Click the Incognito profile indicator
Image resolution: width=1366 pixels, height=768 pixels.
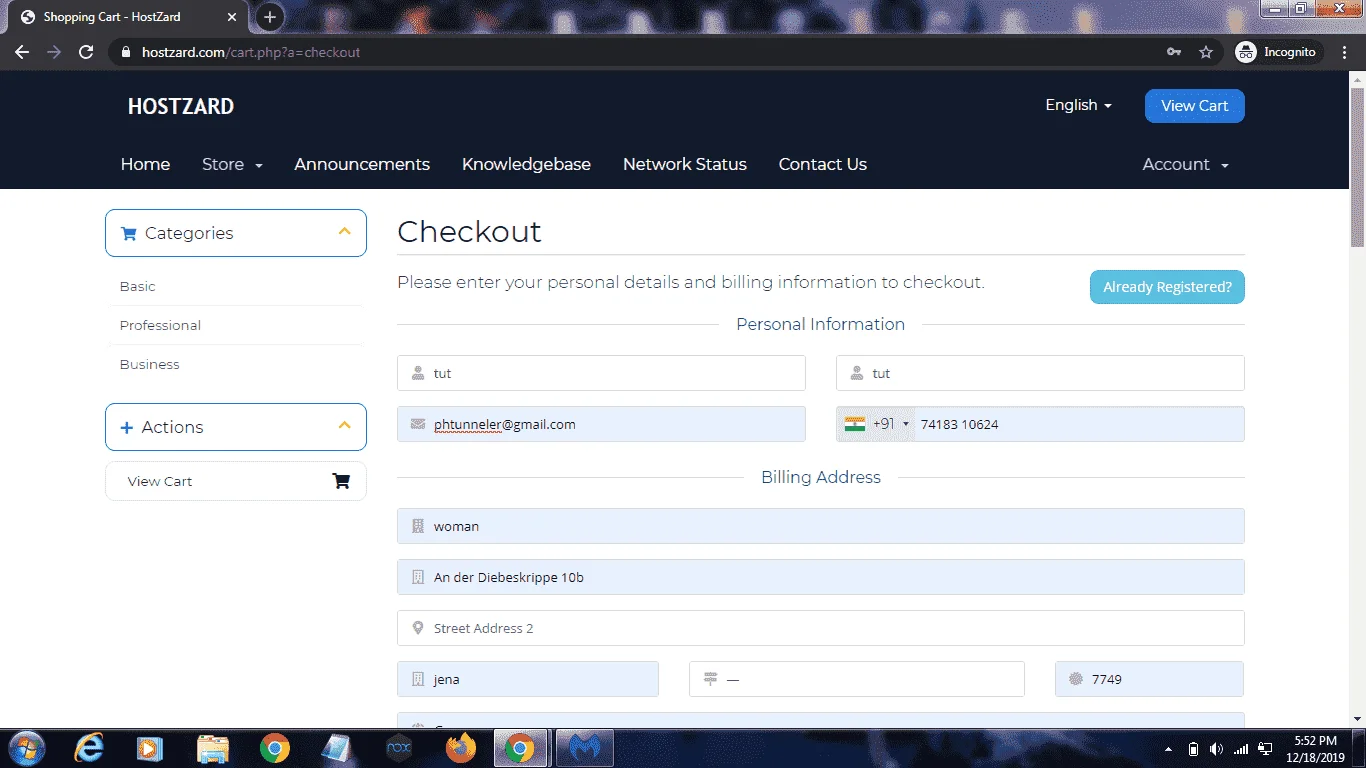(1277, 52)
